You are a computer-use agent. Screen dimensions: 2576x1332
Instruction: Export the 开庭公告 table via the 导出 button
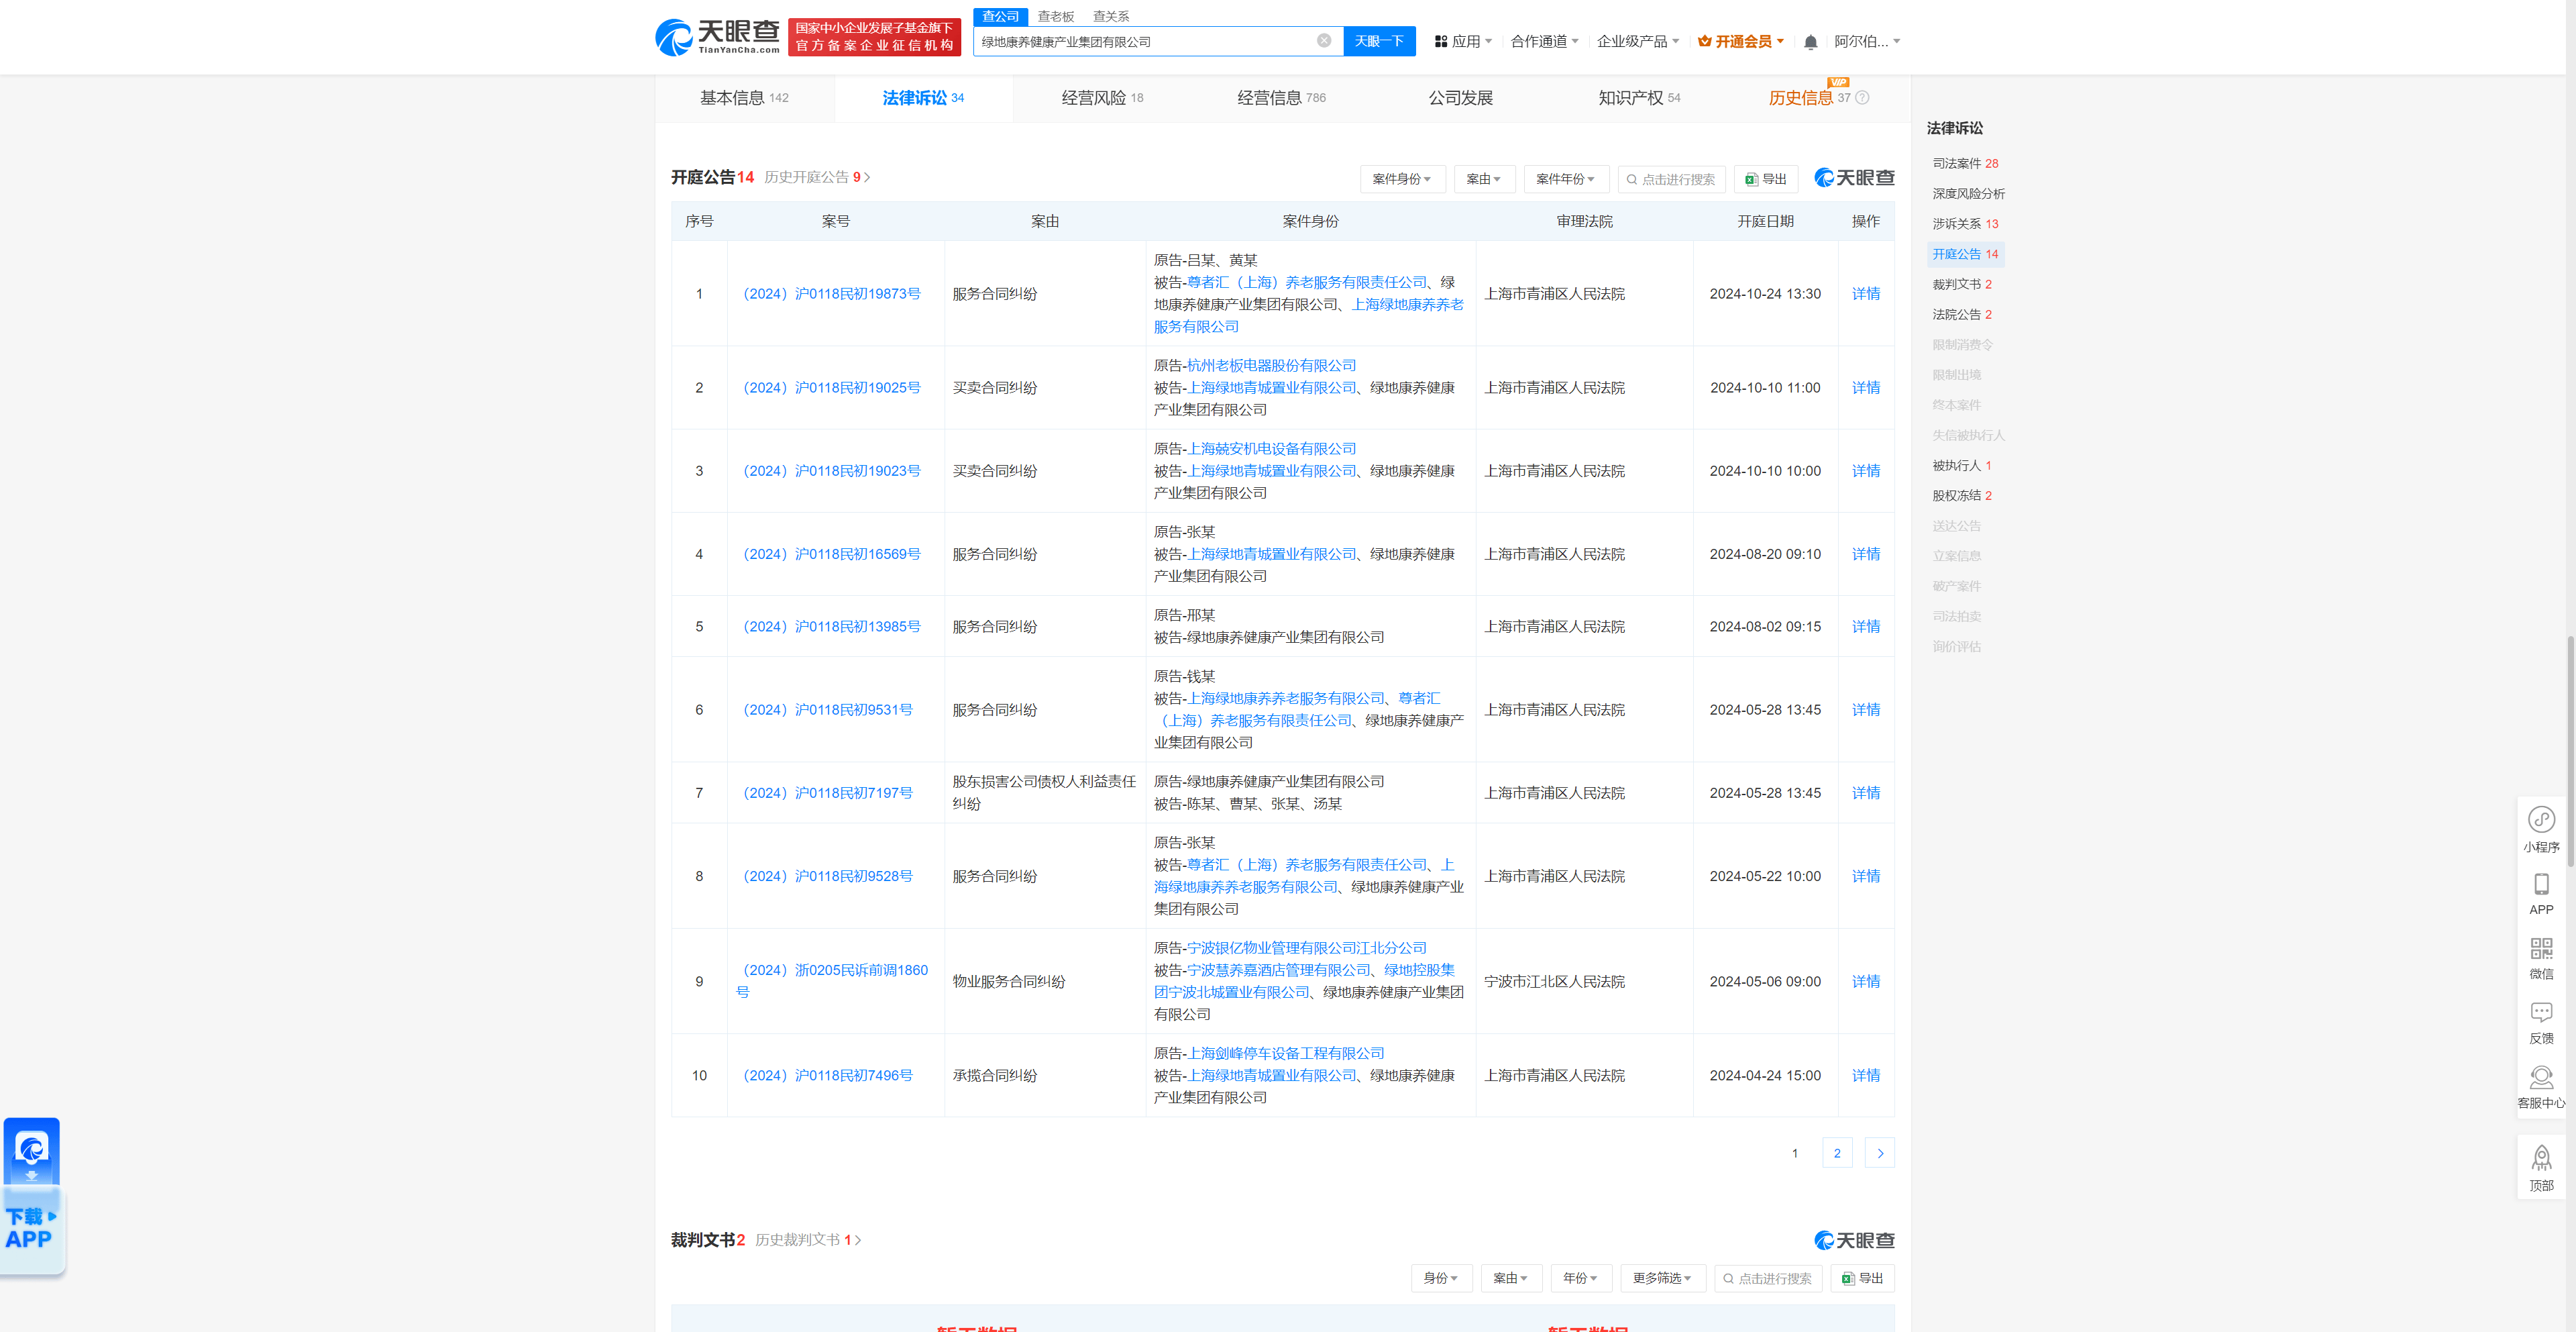(1766, 179)
